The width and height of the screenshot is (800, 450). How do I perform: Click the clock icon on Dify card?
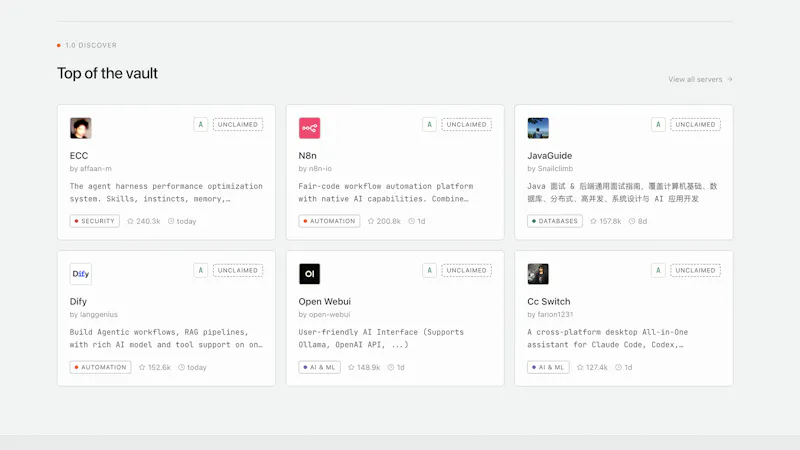tap(181, 367)
